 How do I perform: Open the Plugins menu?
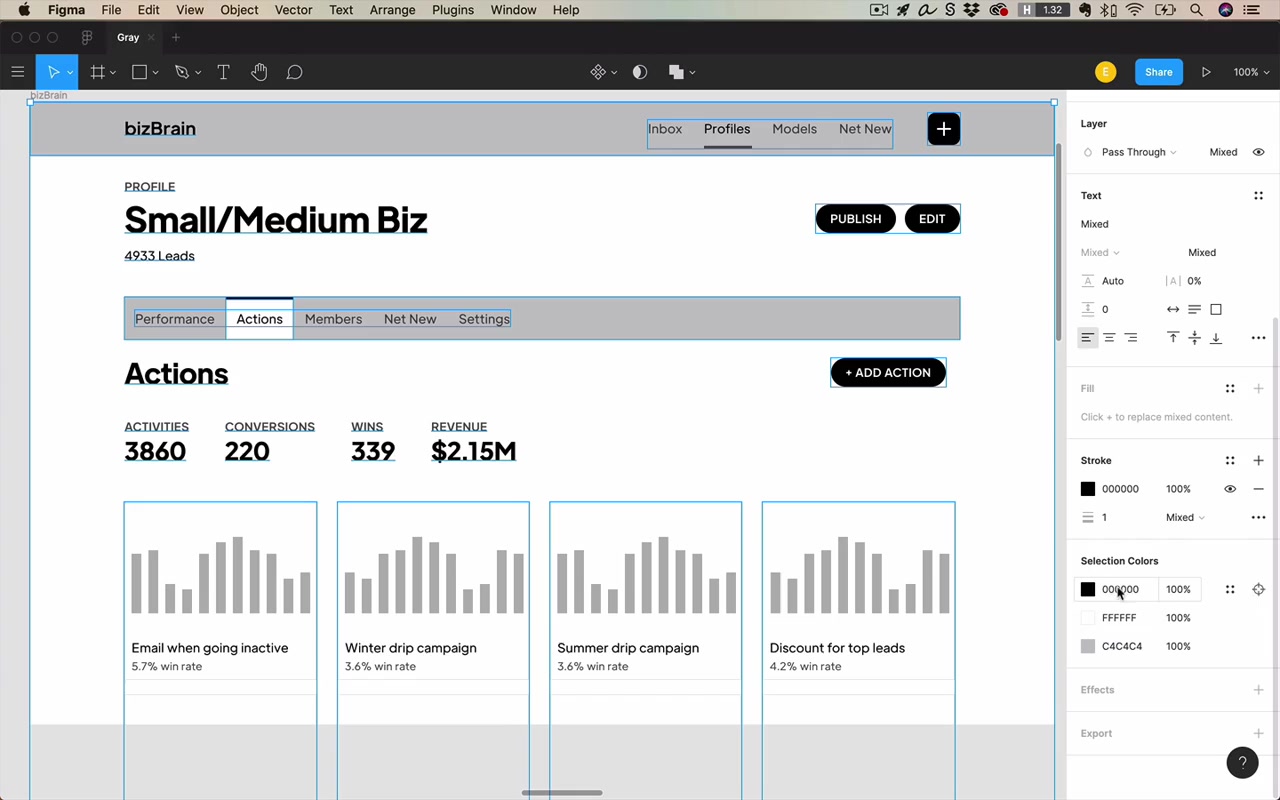453,10
